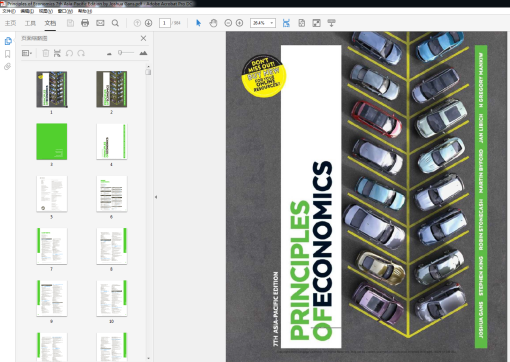Viewport: 510px width, 362px height.
Task: Switch to the 主页 (Home) tab
Action: (10, 23)
